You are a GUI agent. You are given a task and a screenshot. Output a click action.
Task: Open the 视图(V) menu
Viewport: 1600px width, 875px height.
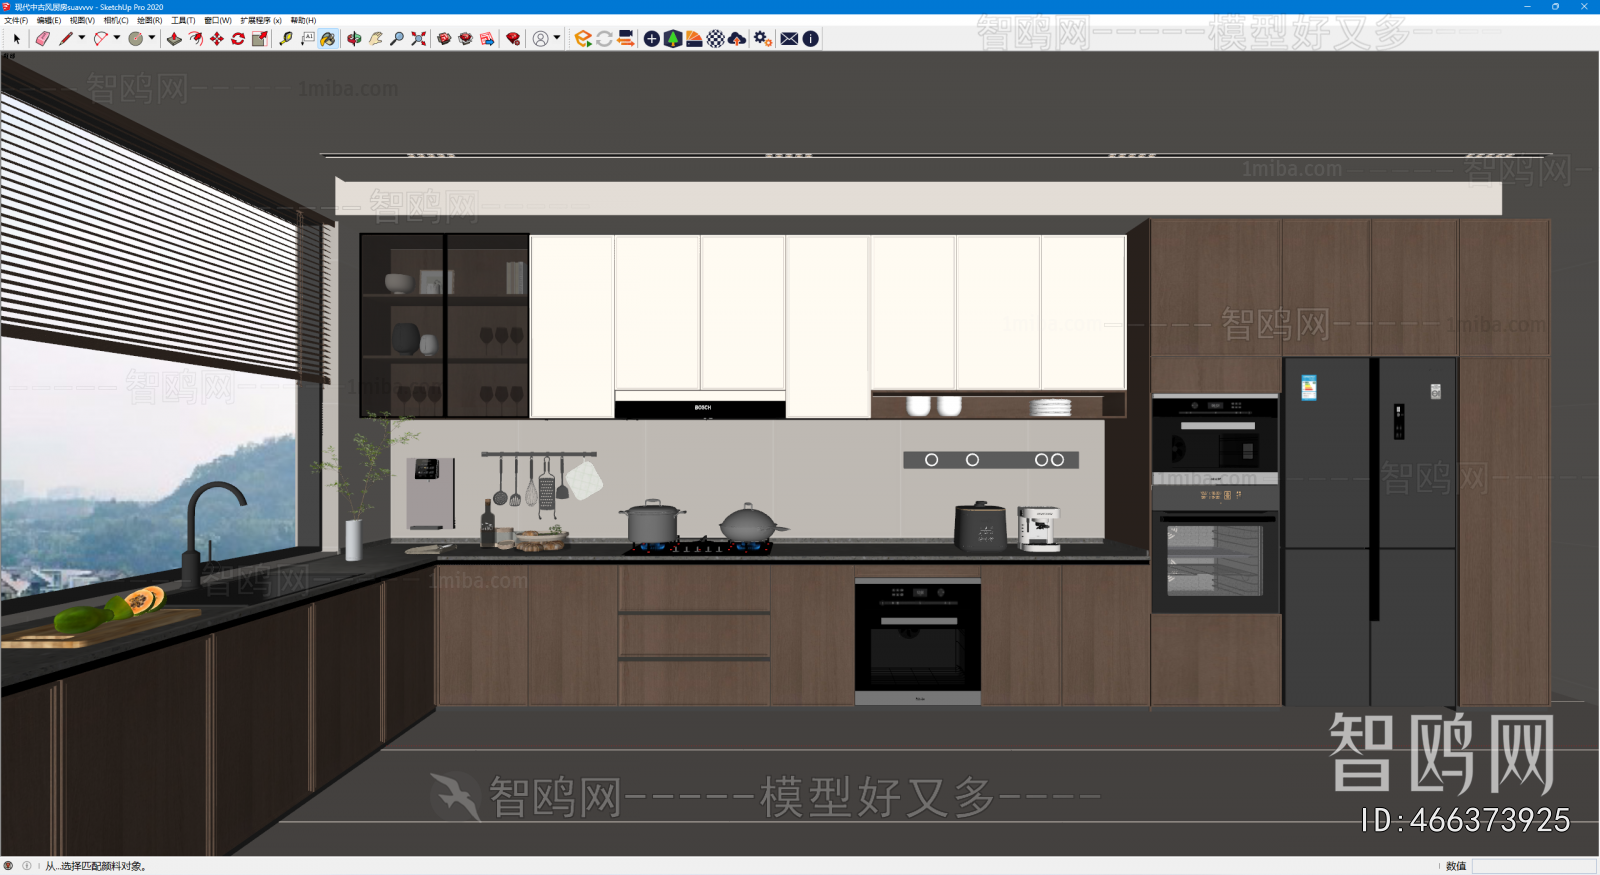click(x=82, y=20)
